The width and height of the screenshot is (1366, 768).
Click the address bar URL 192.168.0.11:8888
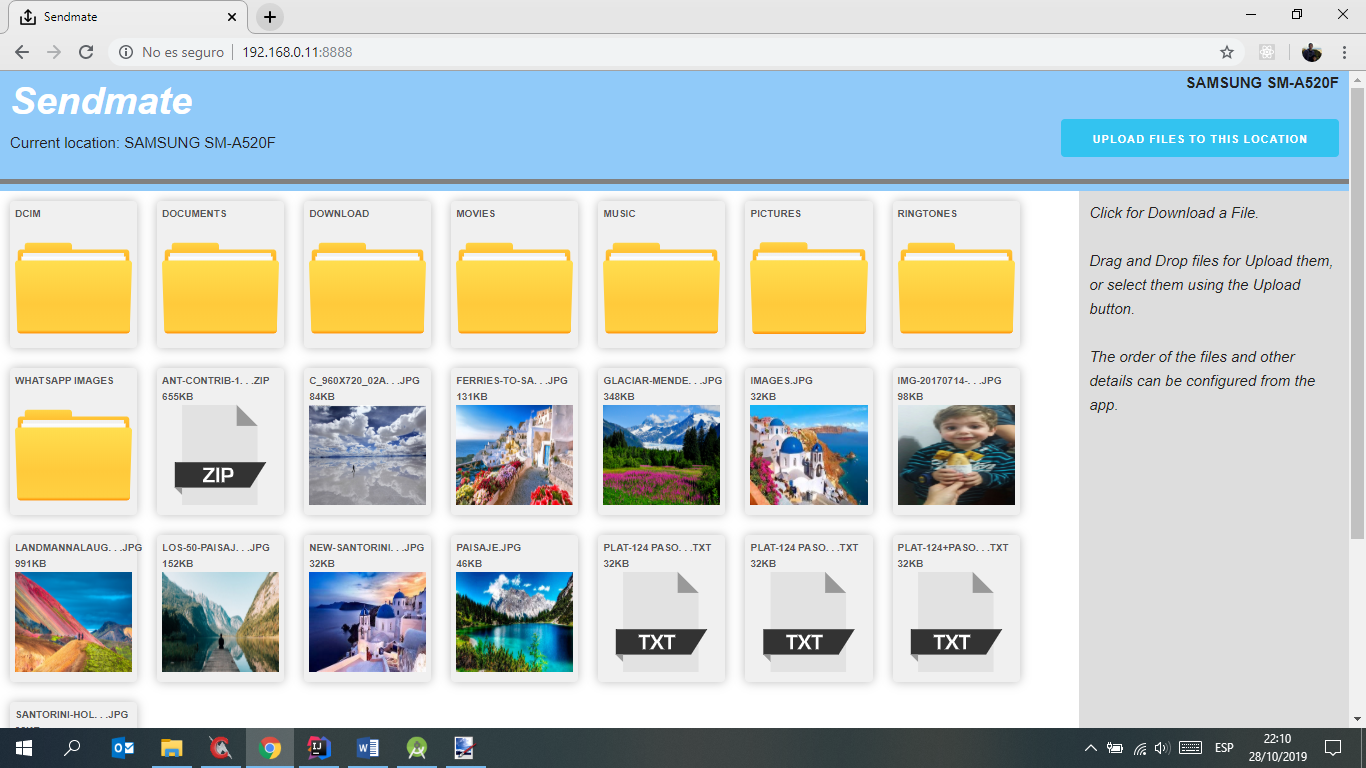click(297, 52)
